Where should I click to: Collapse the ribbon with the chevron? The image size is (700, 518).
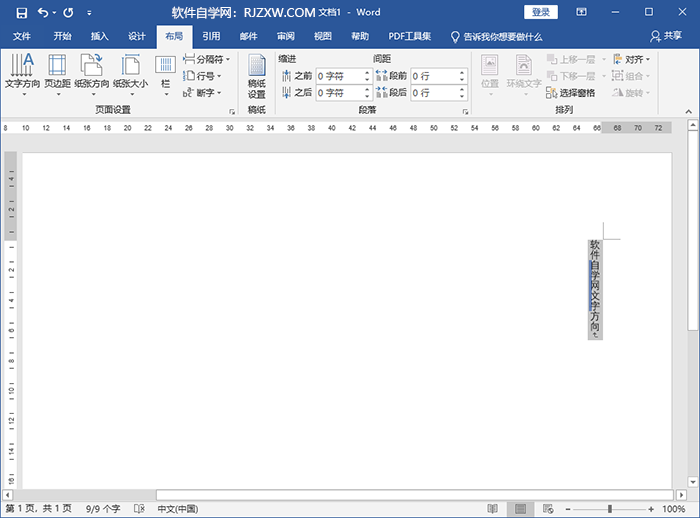(688, 112)
